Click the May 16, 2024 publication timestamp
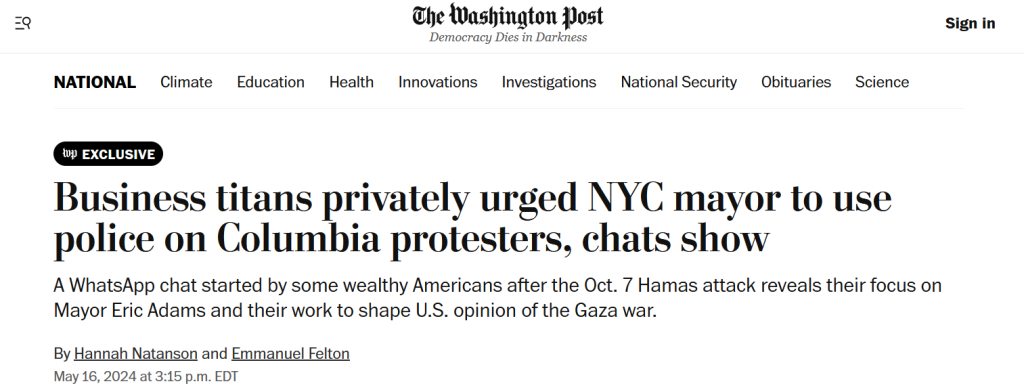The height and width of the screenshot is (390, 1024). pos(146,377)
